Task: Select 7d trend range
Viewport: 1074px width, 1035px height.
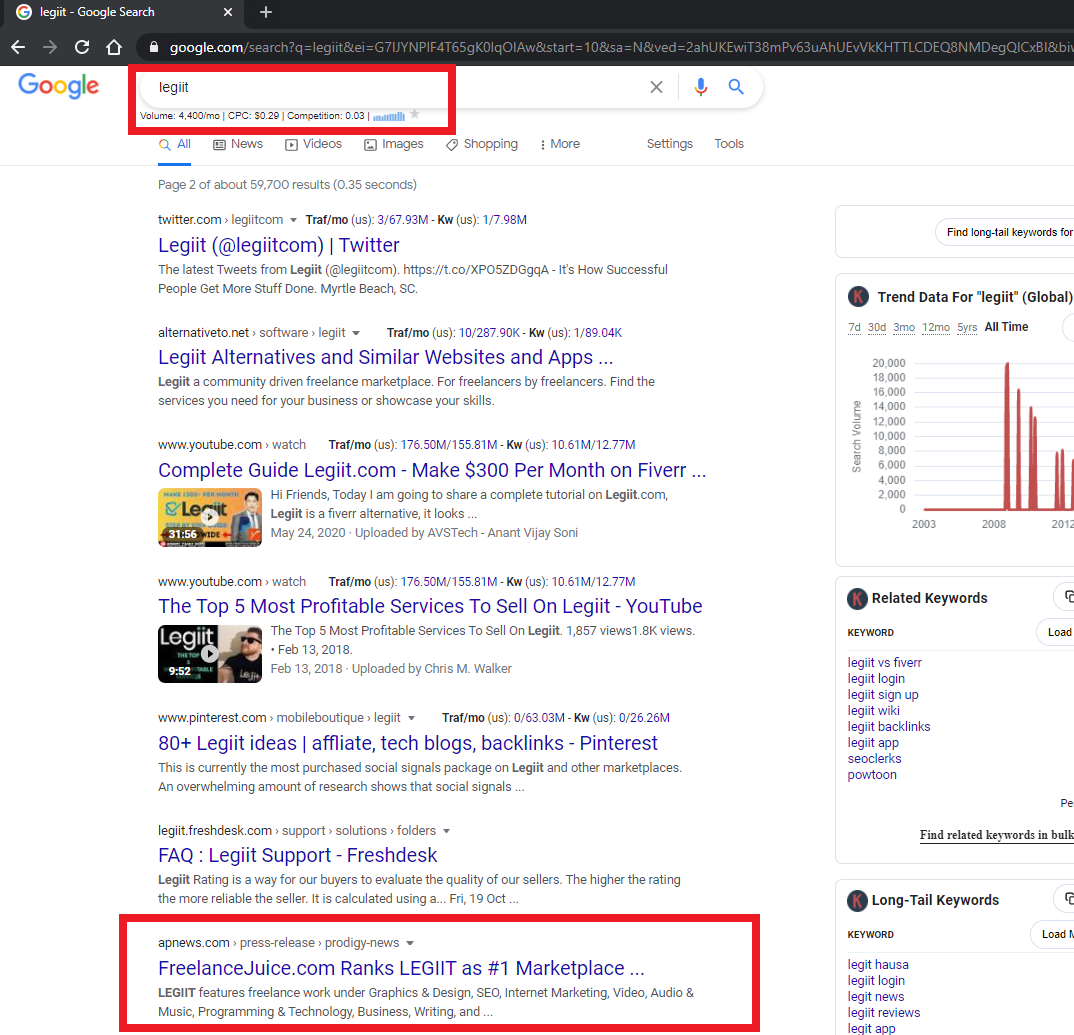Action: pos(854,327)
